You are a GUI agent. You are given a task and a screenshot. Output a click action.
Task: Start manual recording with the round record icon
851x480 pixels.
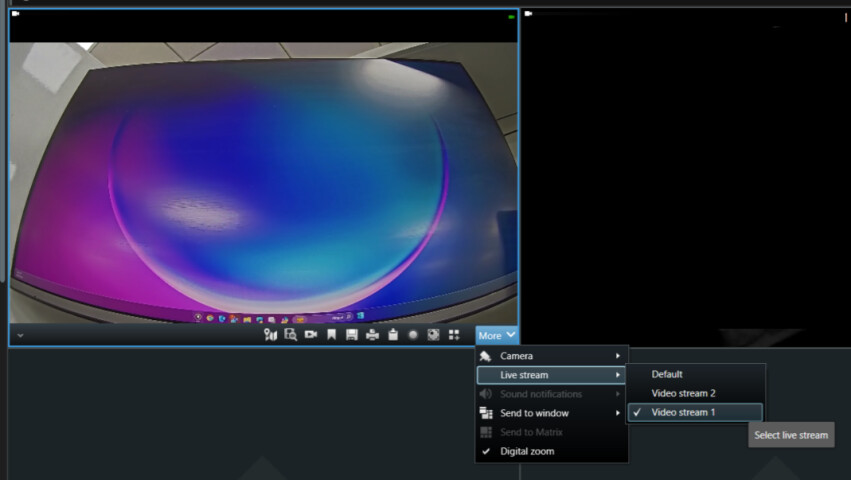(413, 335)
